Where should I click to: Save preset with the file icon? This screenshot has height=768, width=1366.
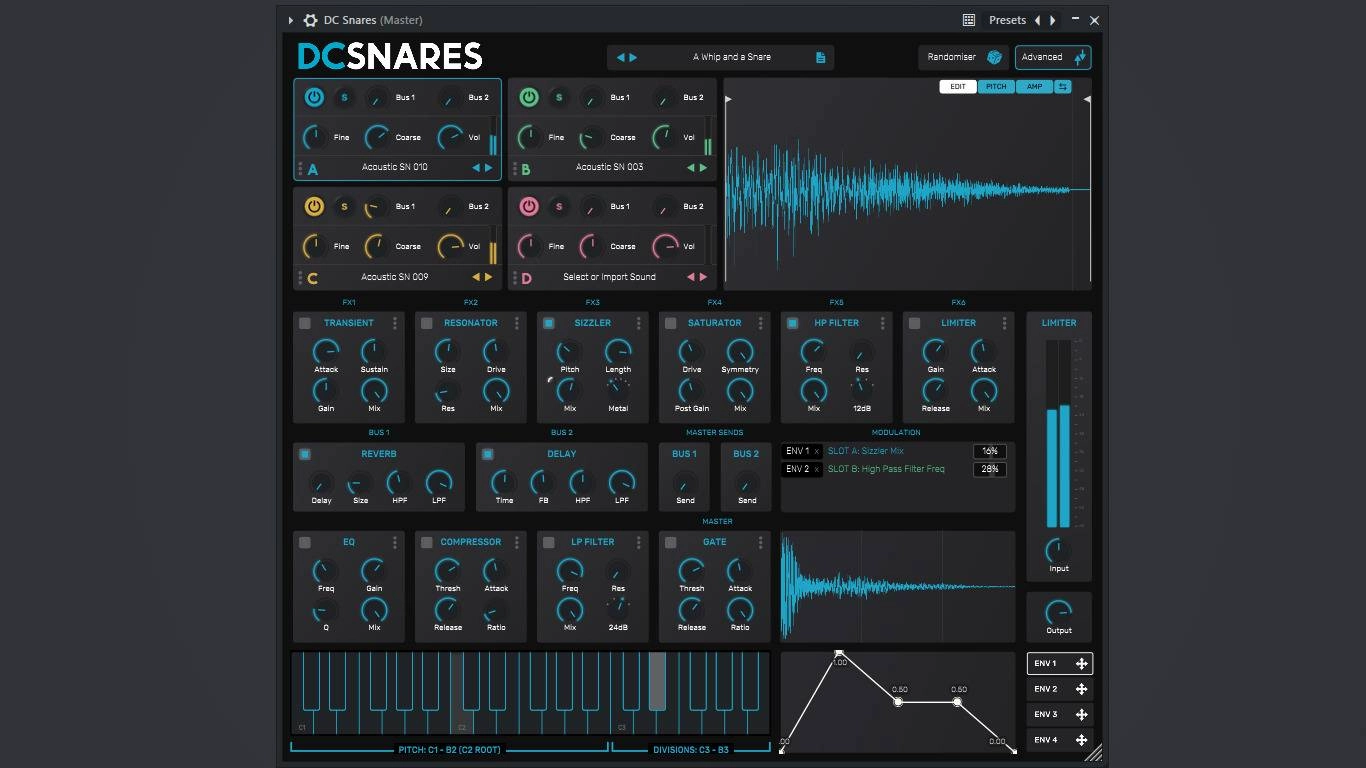click(x=820, y=57)
